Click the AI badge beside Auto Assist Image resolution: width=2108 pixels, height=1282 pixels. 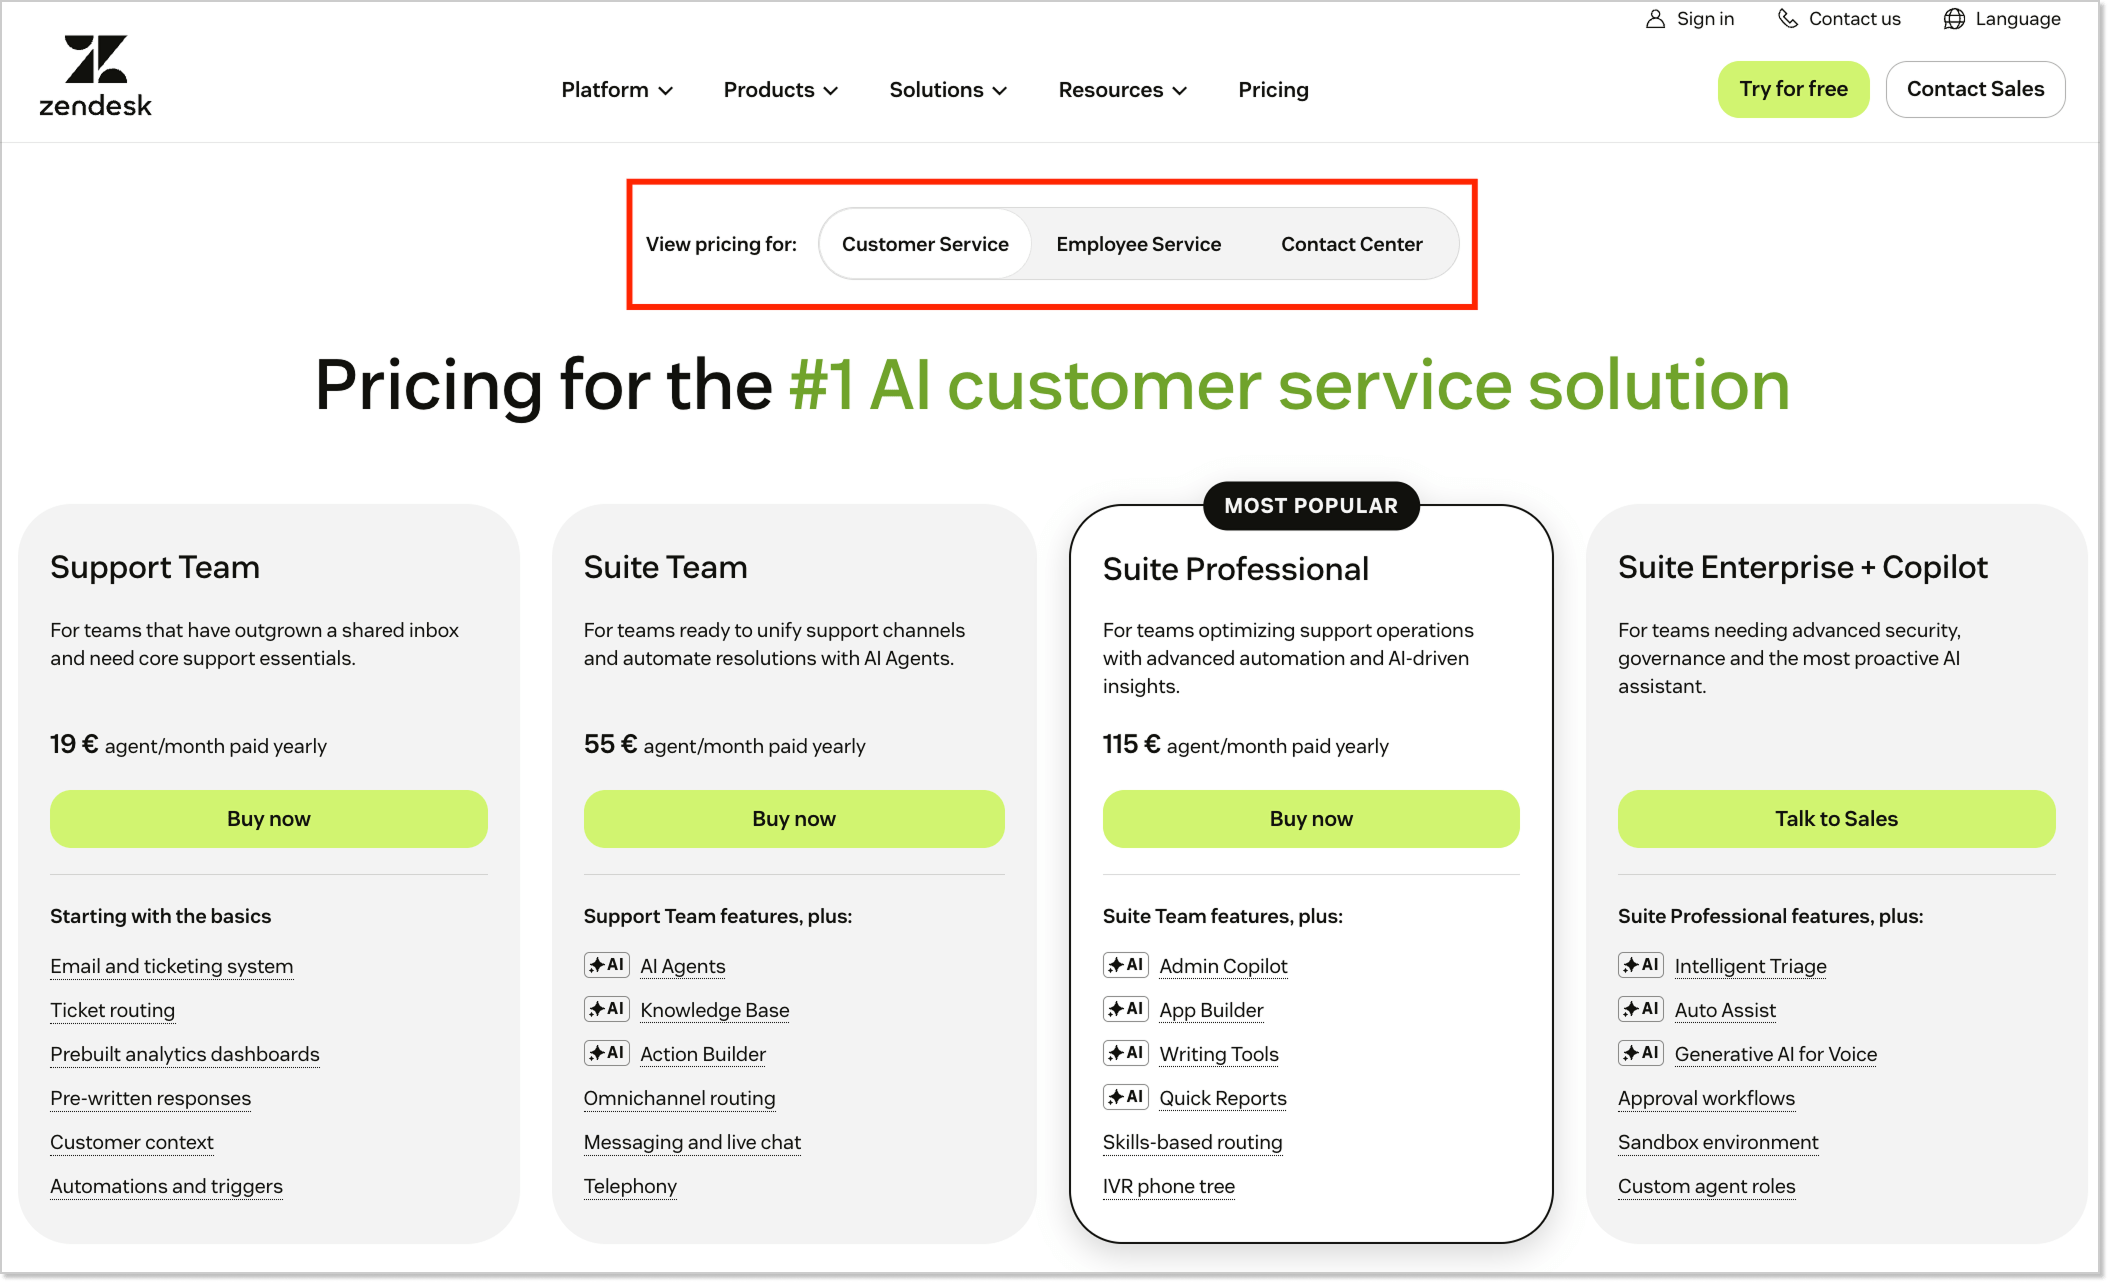coord(1641,1009)
